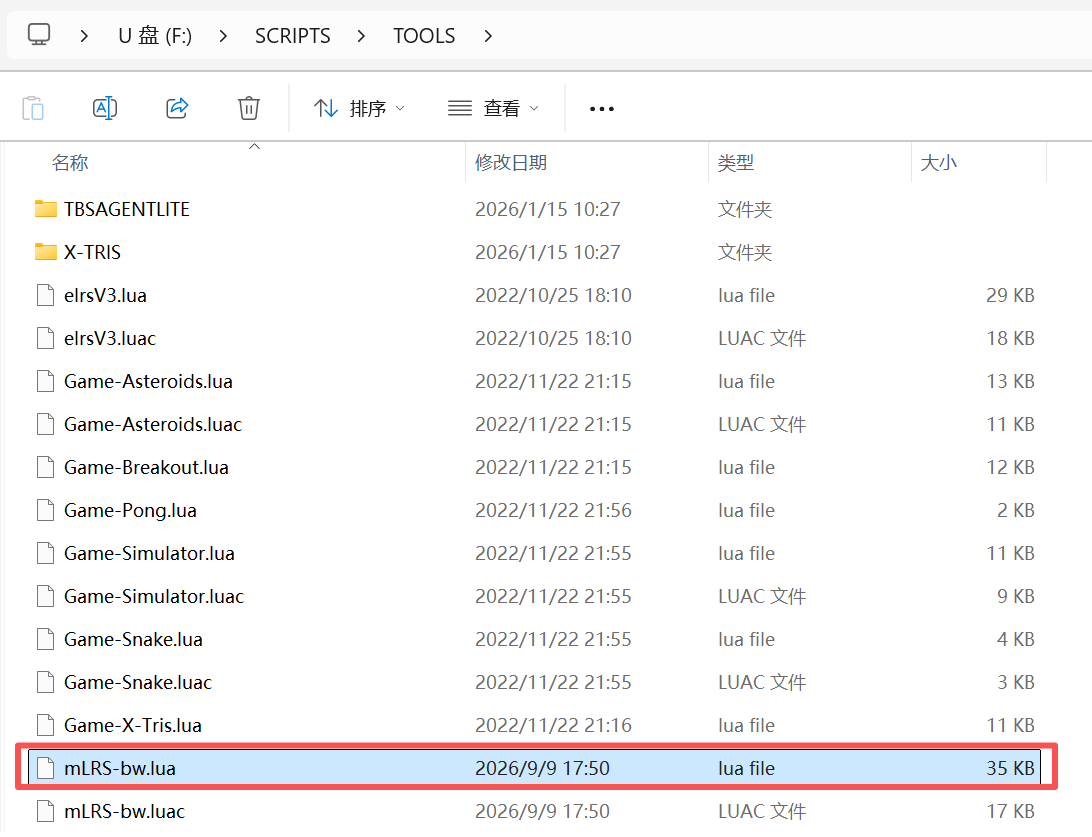Sort by the 修改日期 column header

tap(511, 163)
